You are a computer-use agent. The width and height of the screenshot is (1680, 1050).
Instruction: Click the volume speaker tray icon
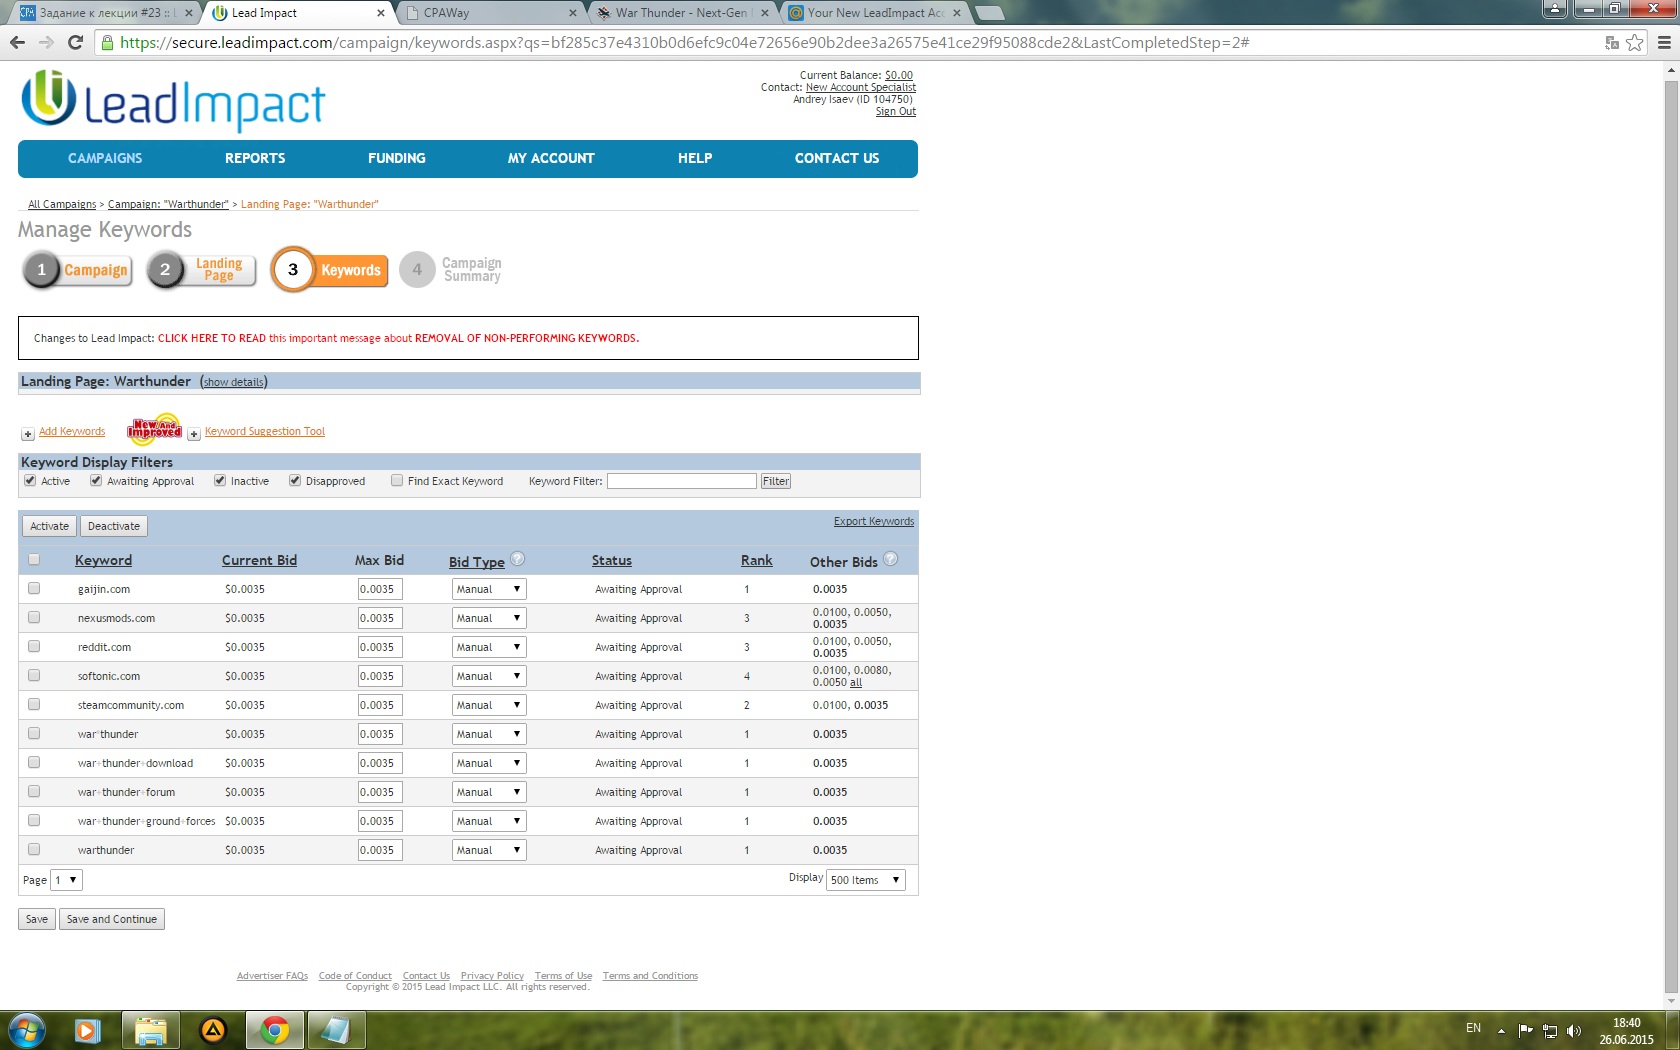pos(1574,1030)
